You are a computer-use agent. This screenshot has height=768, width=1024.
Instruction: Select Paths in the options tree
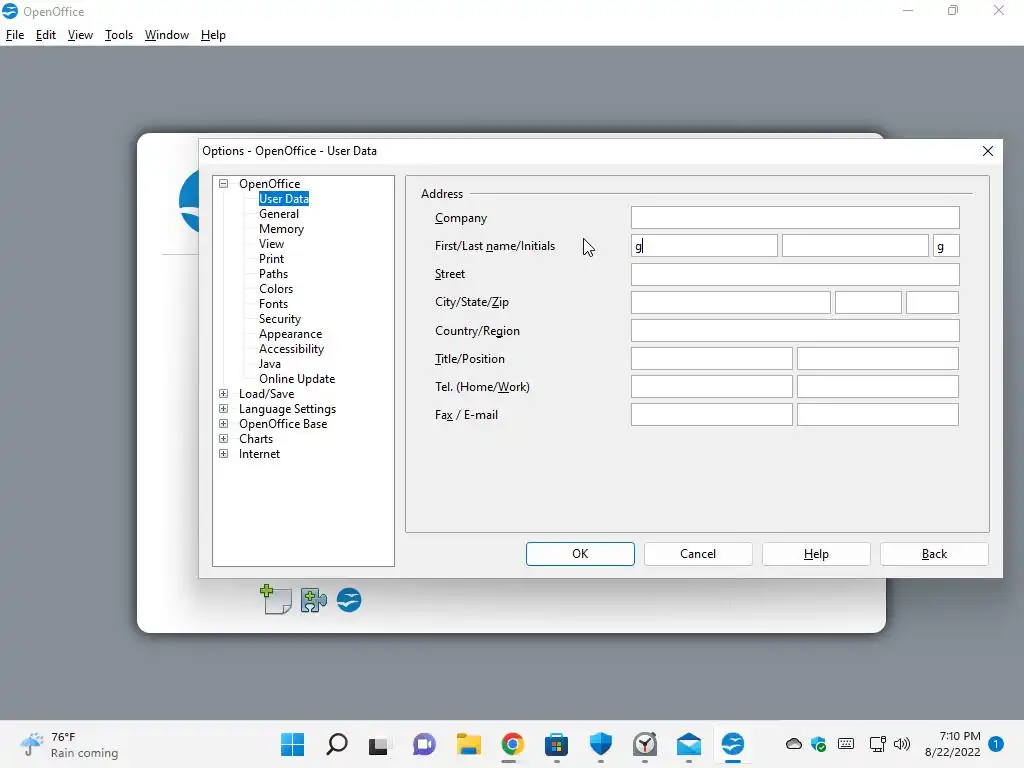point(273,274)
